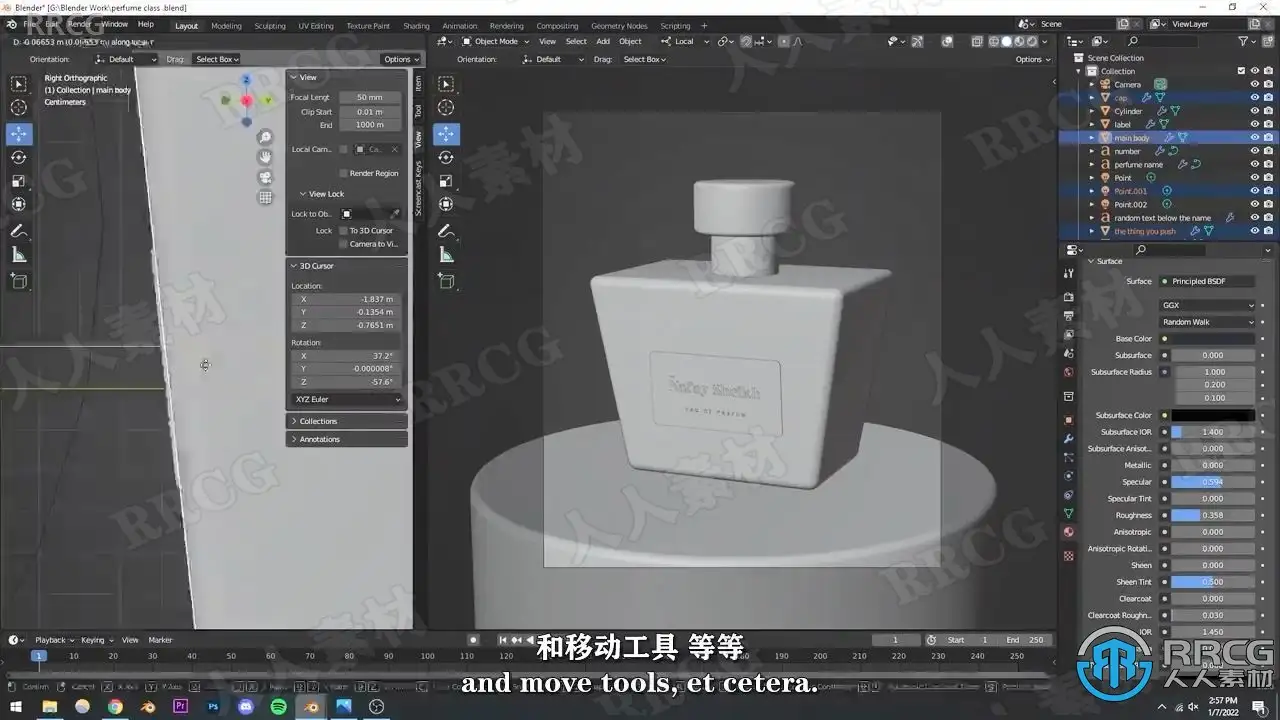Select the Cursor tool in right viewport
Viewport: 1280px width, 720px height.
pyautogui.click(x=446, y=108)
